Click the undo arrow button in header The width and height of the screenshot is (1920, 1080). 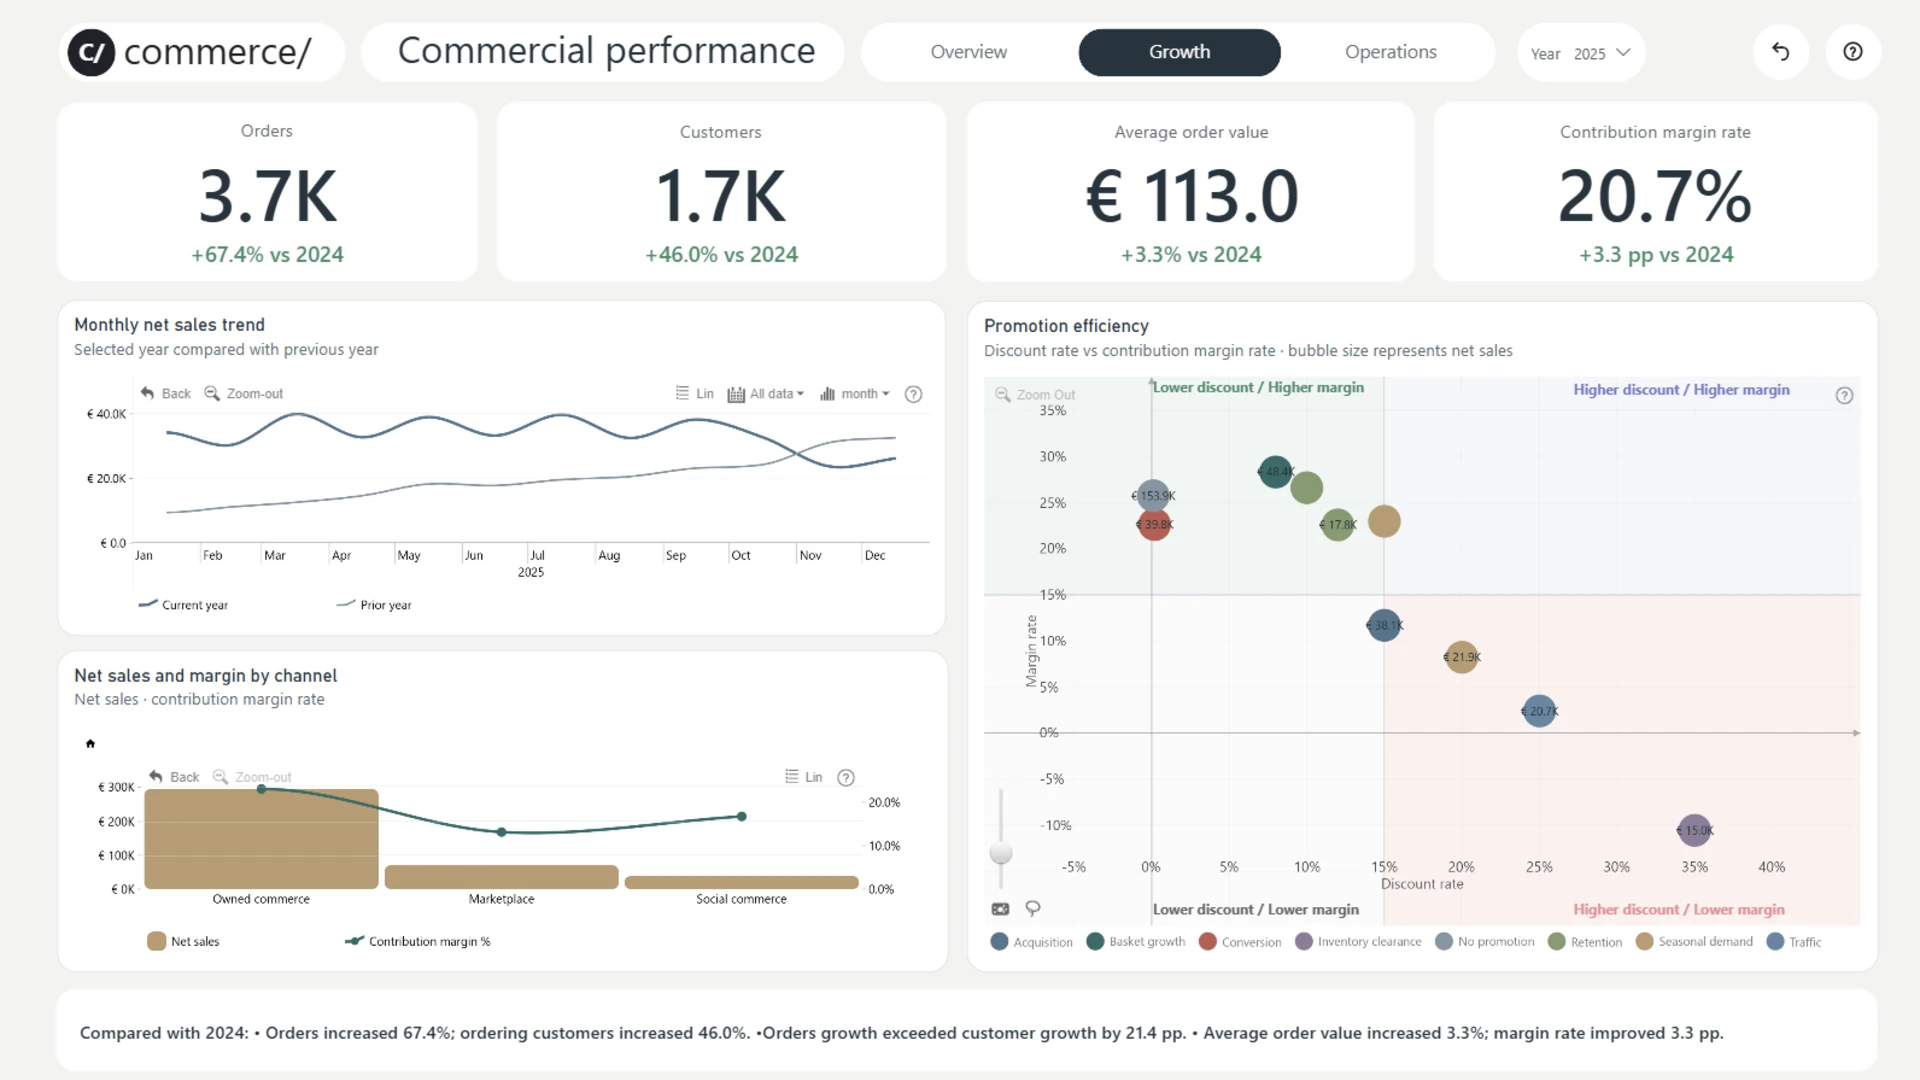(x=1780, y=52)
